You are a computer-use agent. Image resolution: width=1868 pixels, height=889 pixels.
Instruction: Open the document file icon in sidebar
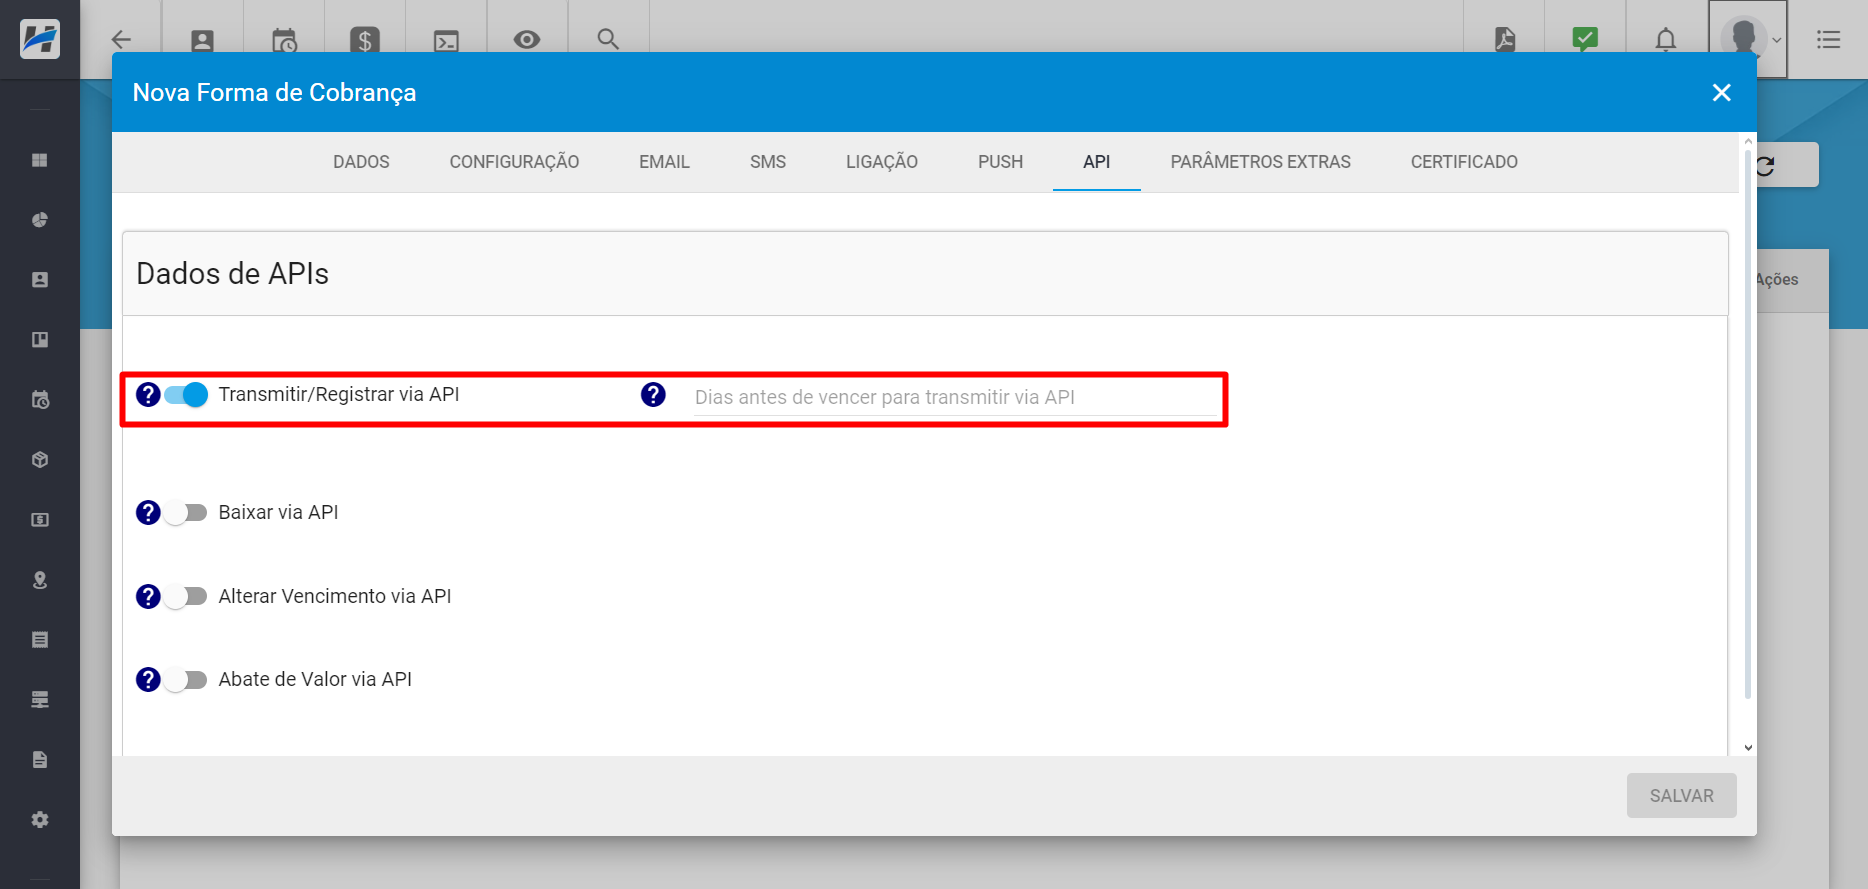pos(40,760)
